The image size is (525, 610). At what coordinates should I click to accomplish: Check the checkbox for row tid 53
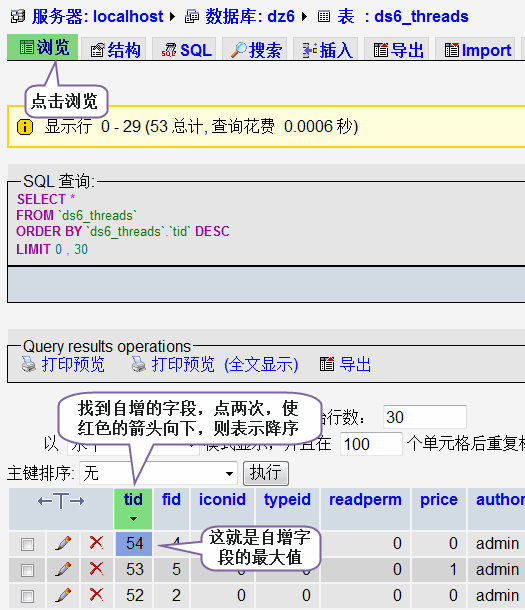[x=27, y=570]
